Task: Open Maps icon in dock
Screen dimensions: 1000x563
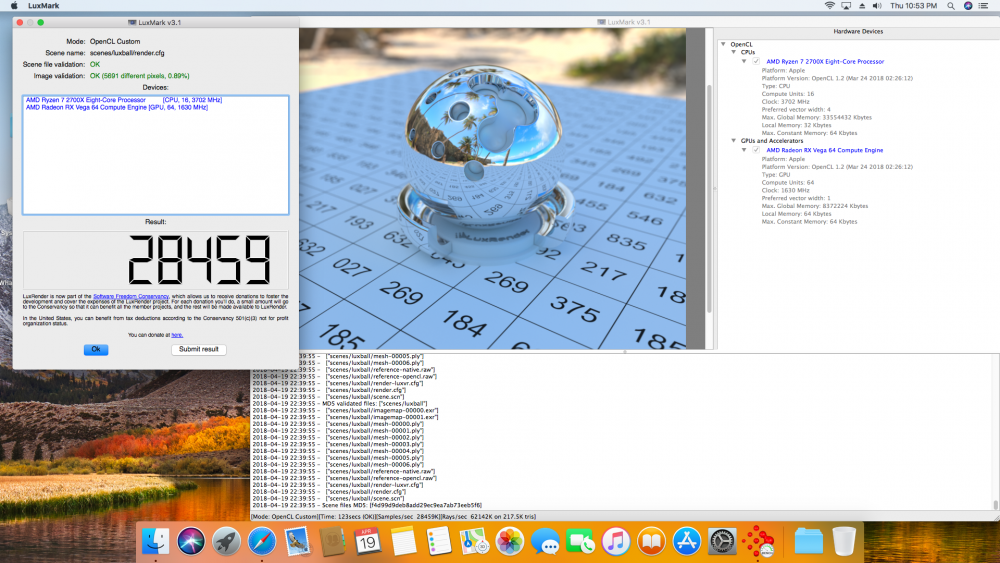Action: 474,541
